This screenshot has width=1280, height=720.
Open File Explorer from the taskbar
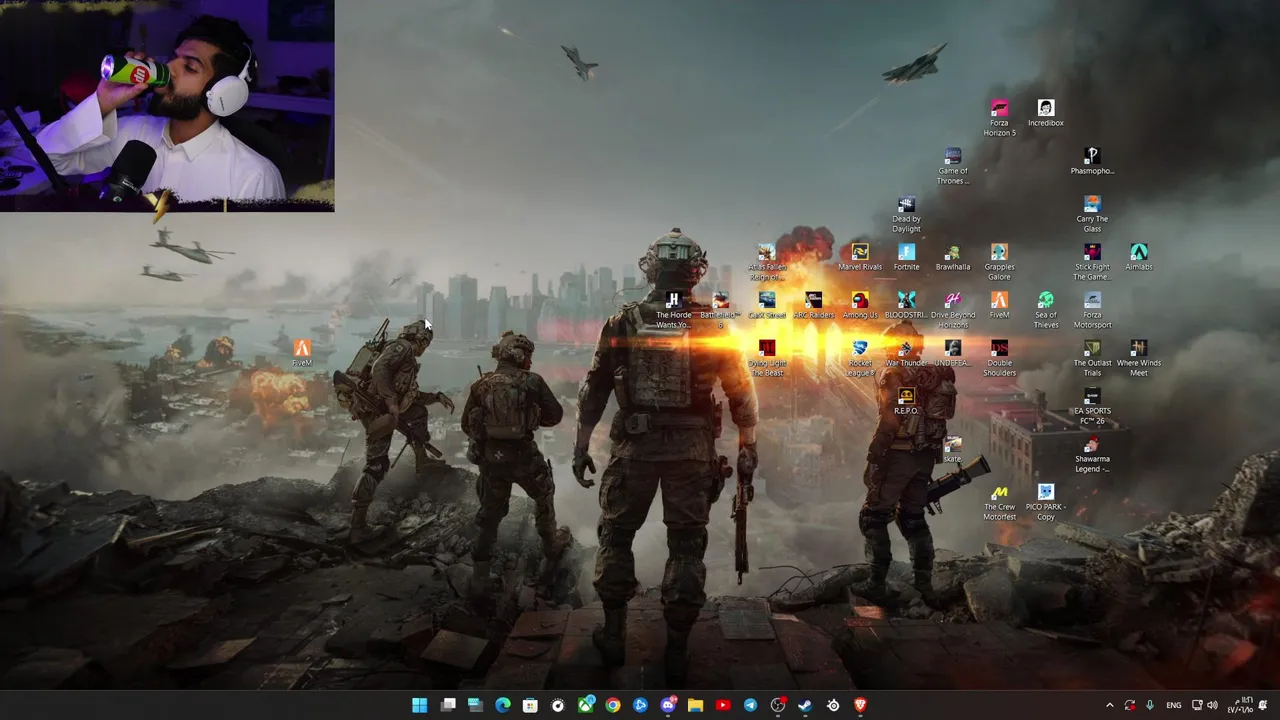695,705
